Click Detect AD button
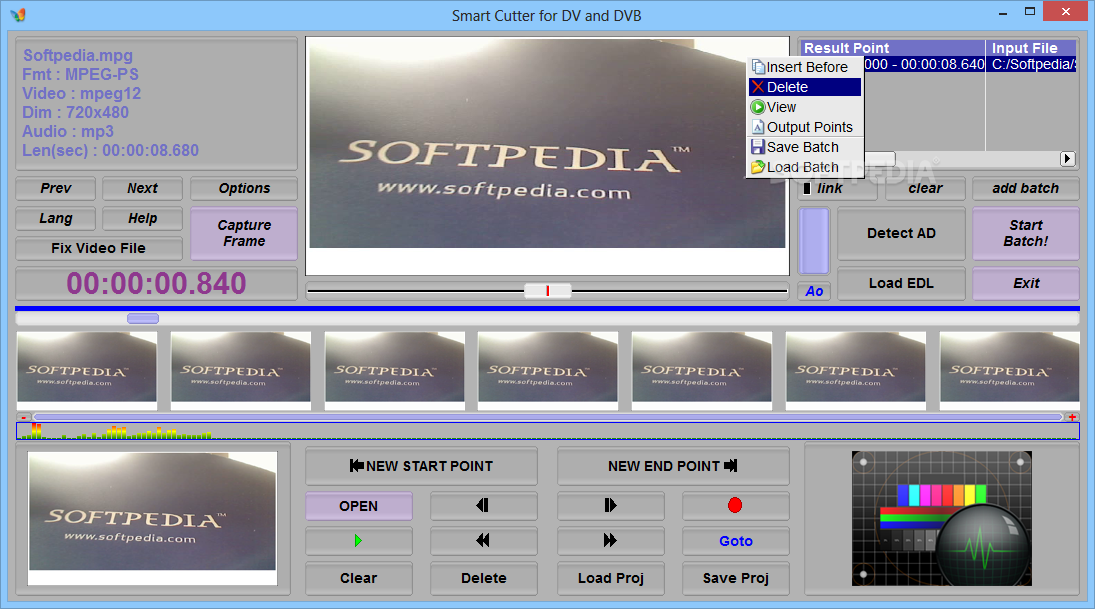Viewport: 1095px width, 609px height. [902, 234]
